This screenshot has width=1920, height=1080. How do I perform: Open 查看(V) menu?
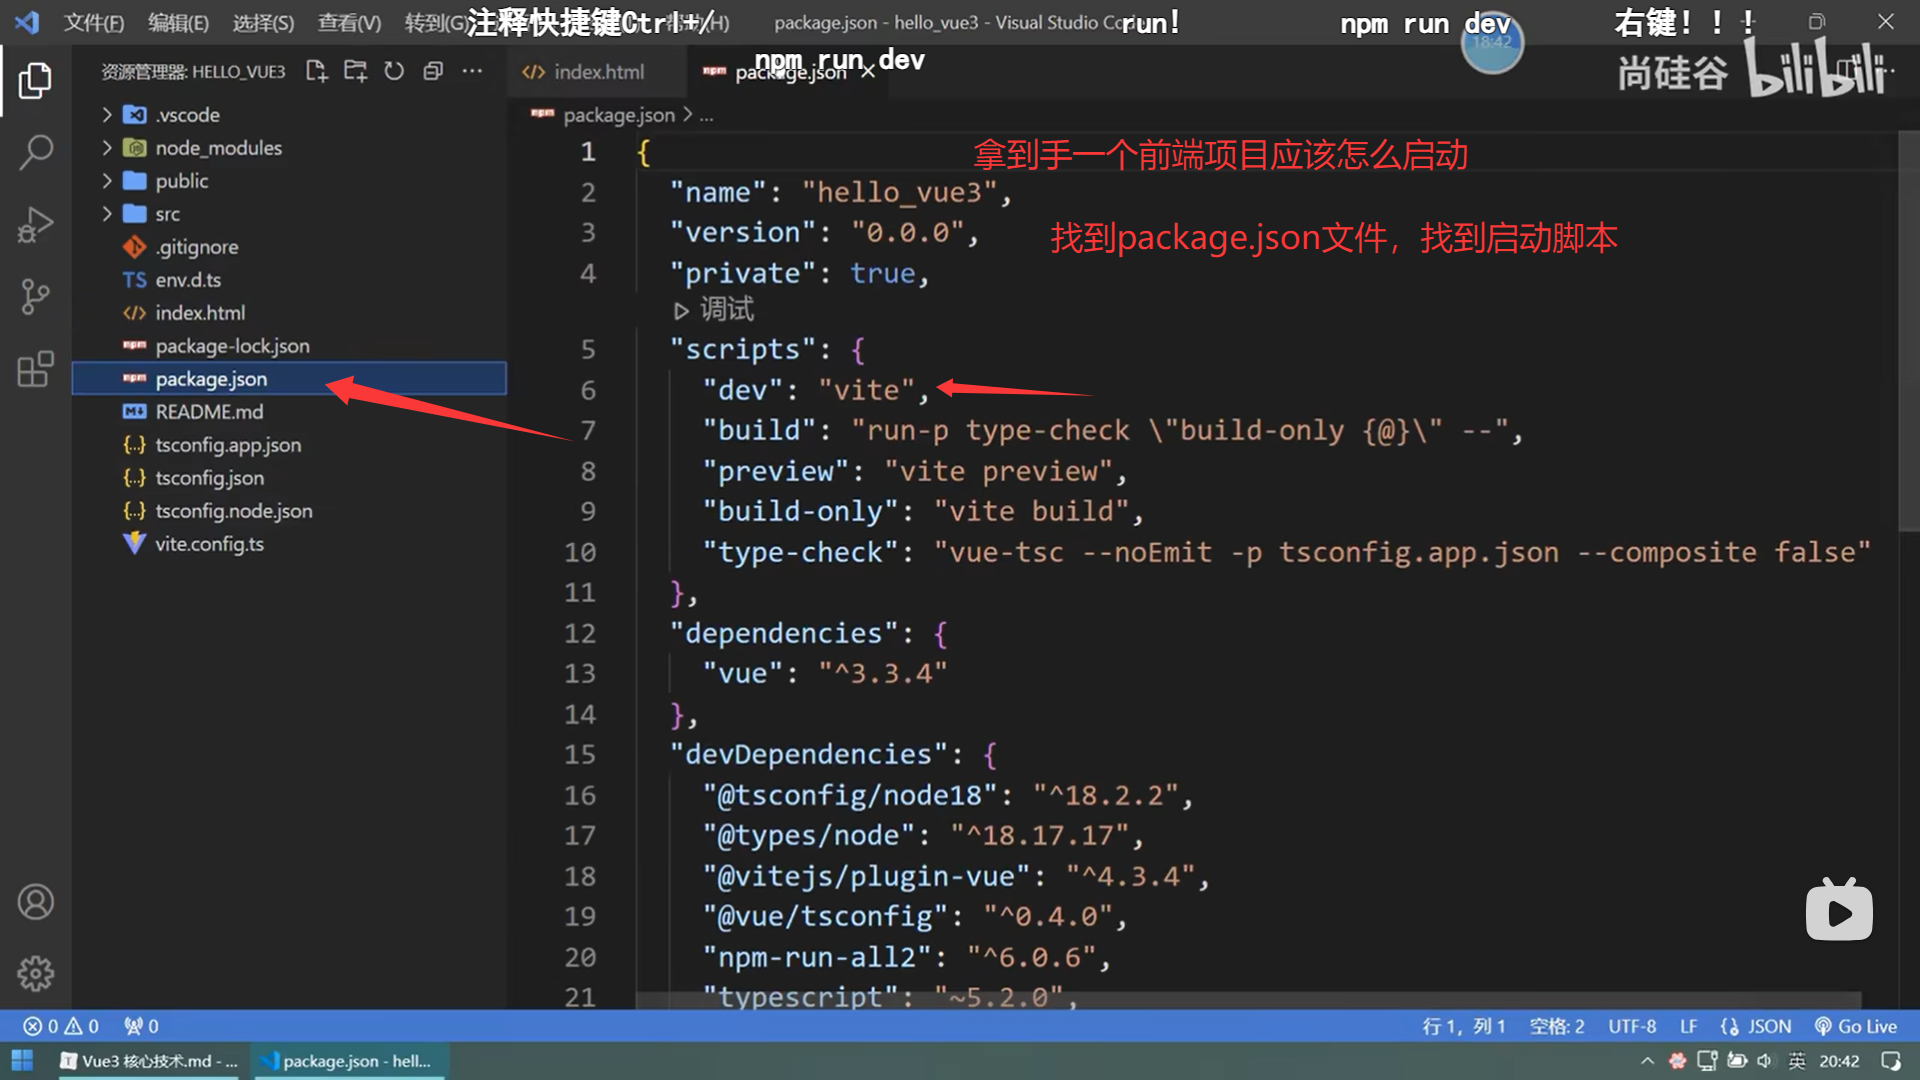(349, 22)
